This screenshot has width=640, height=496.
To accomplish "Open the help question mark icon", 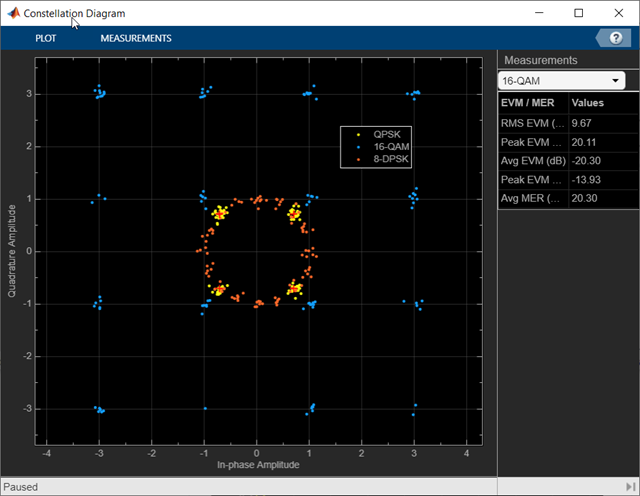I will pyautogui.click(x=615, y=38).
